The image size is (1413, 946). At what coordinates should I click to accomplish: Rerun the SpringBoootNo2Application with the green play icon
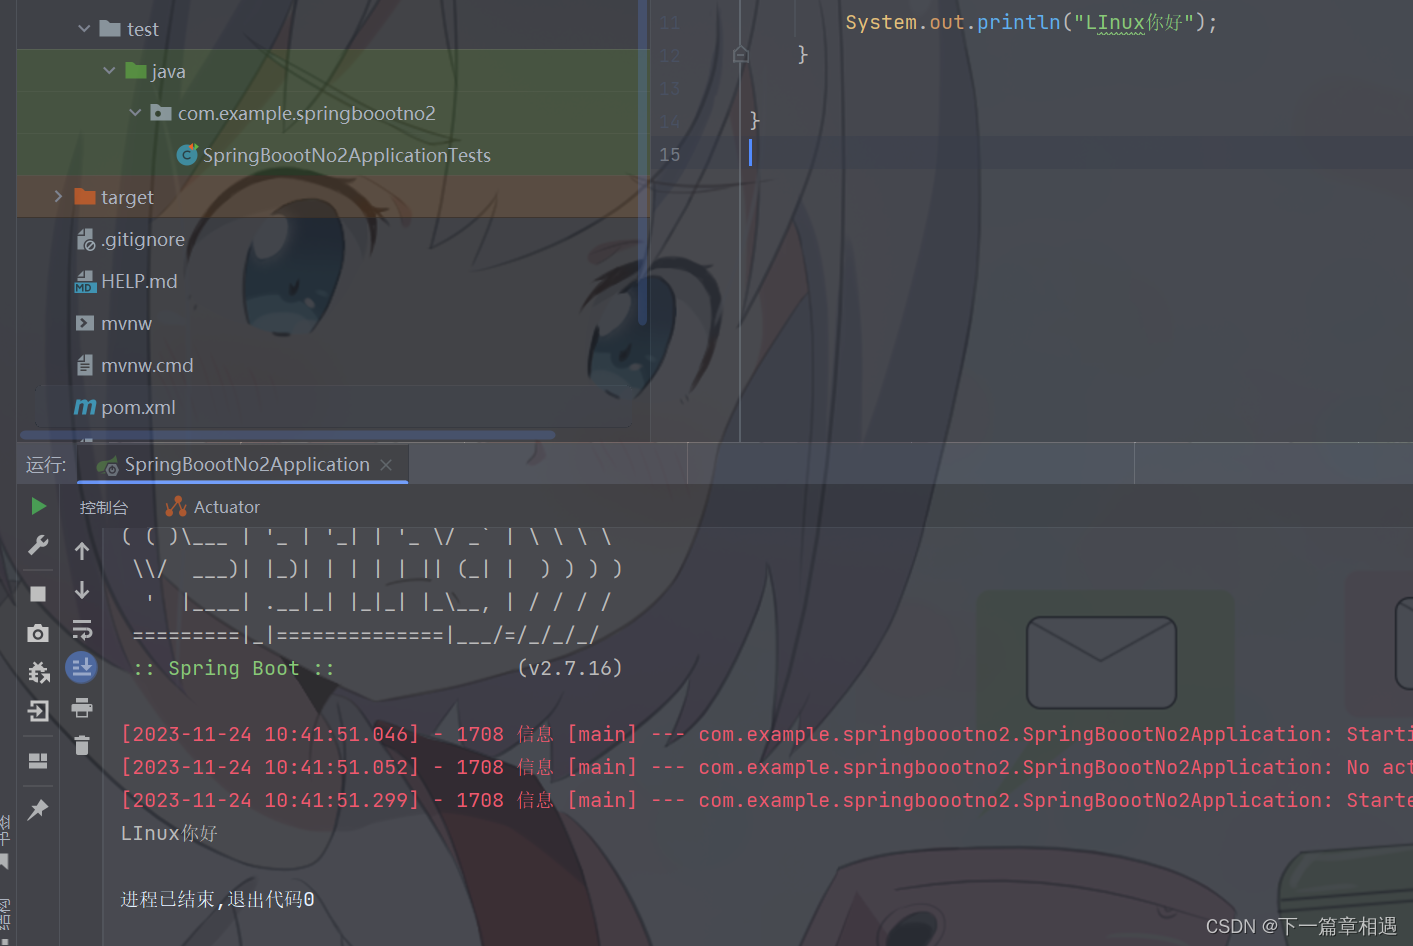point(37,506)
